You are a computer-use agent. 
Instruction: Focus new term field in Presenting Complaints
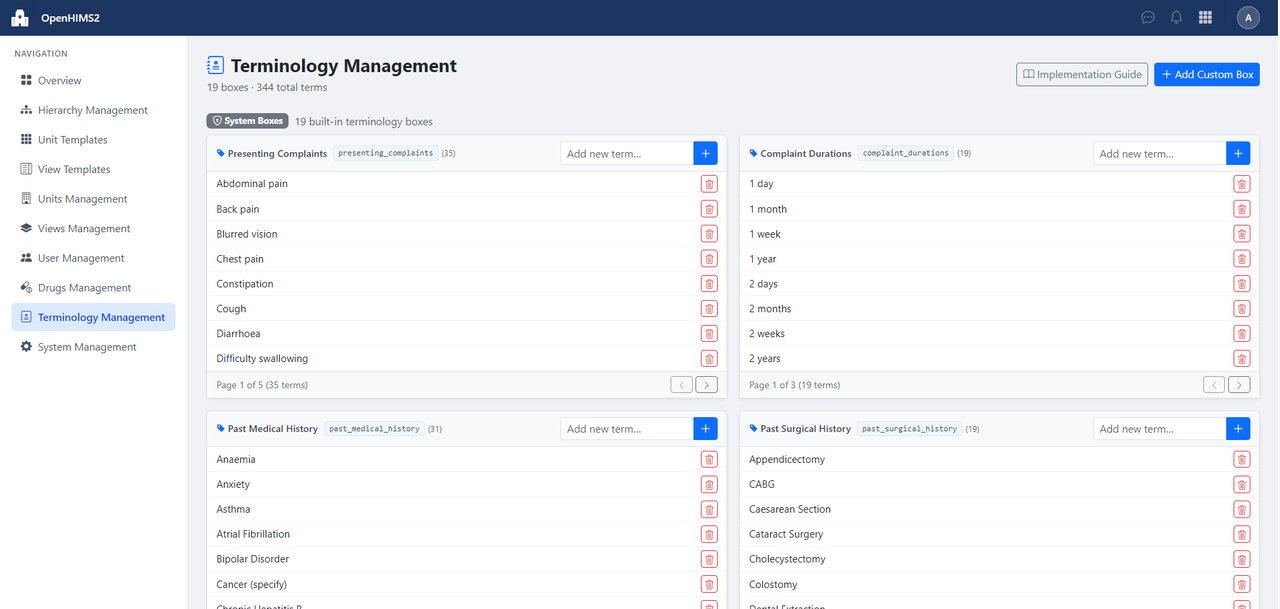(627, 153)
